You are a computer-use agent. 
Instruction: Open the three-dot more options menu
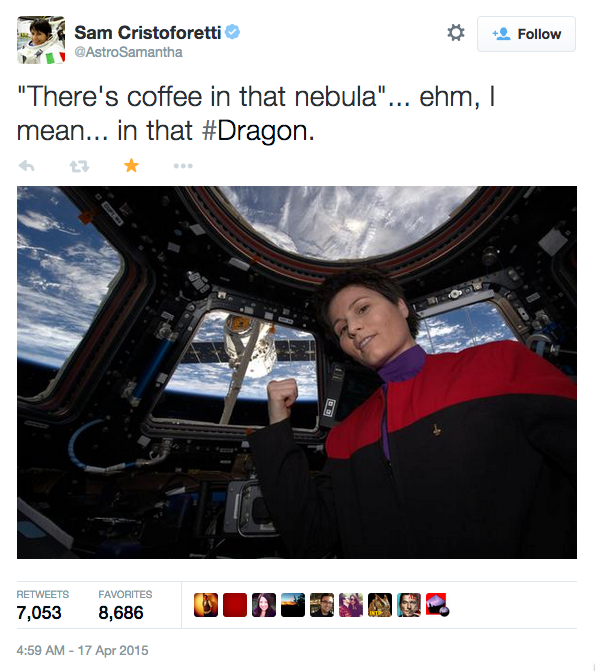(x=183, y=166)
